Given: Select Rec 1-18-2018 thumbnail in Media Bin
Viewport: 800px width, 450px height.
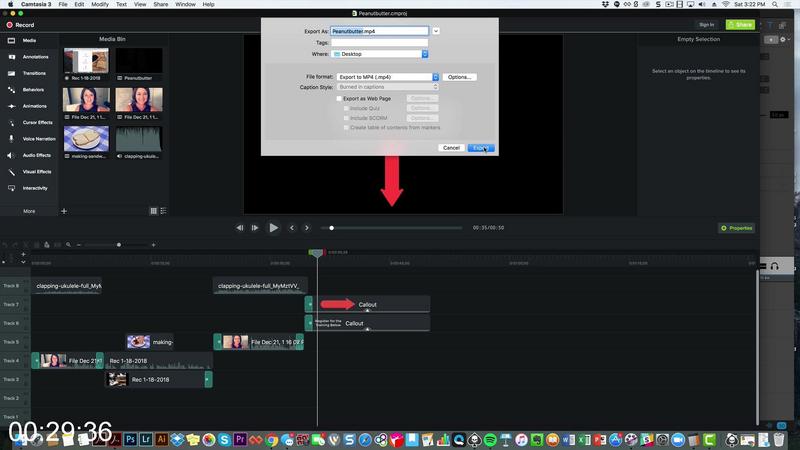Looking at the screenshot, I should coord(86,61).
